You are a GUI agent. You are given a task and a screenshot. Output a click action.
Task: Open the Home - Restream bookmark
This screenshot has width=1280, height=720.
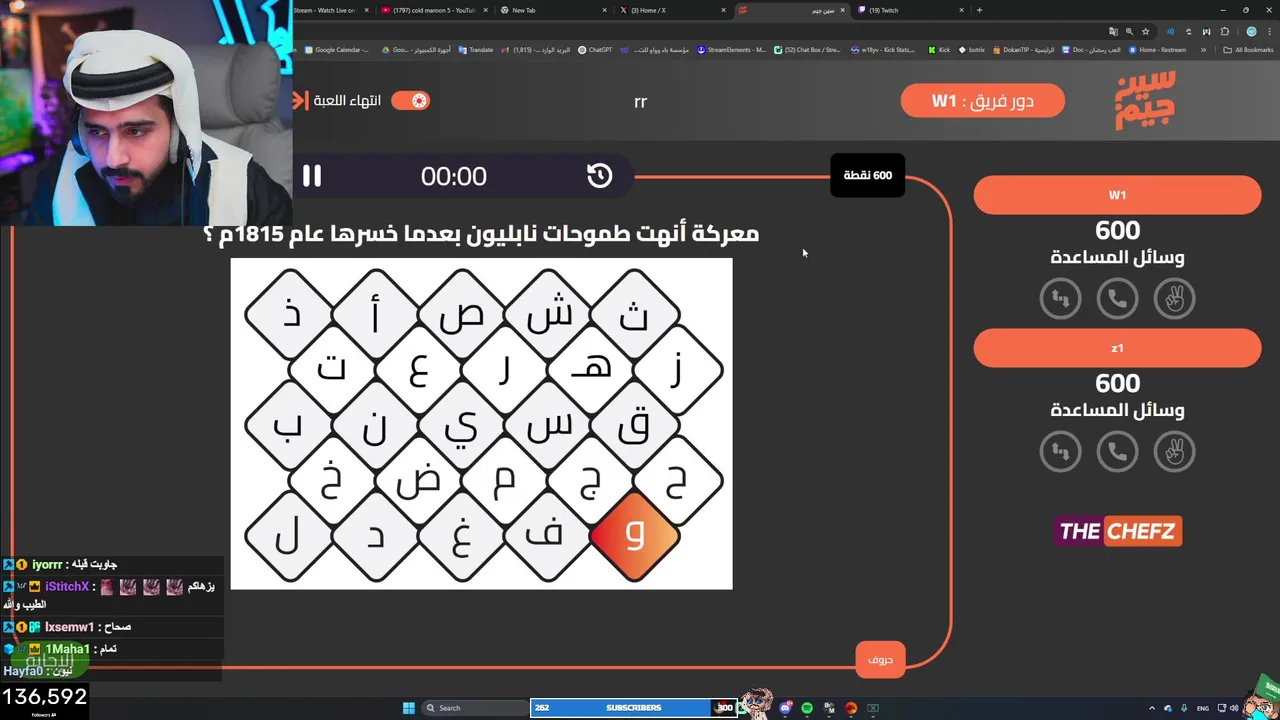[x=1157, y=50]
